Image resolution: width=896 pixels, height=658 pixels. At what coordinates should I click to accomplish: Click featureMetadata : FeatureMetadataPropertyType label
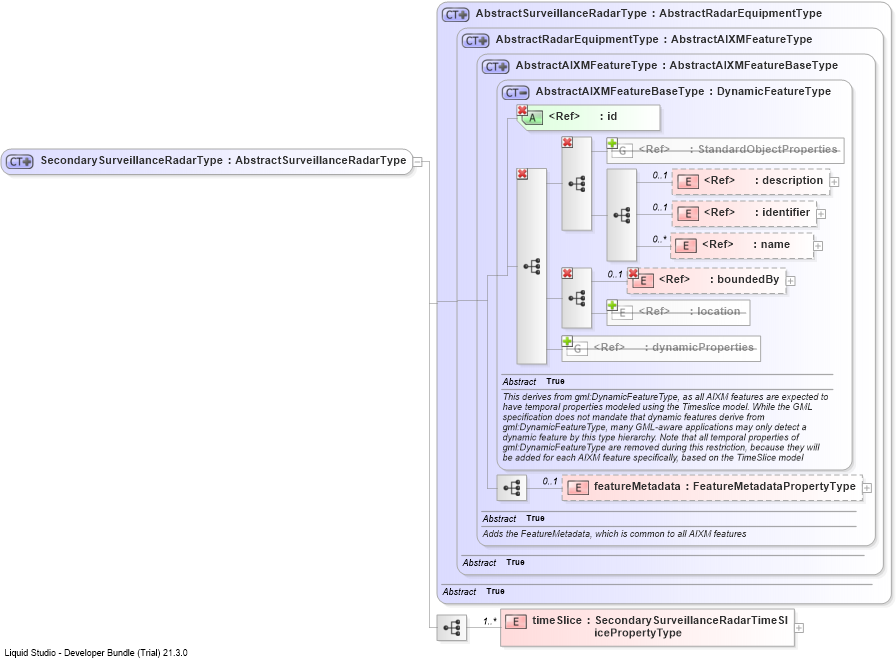pyautogui.click(x=725, y=487)
